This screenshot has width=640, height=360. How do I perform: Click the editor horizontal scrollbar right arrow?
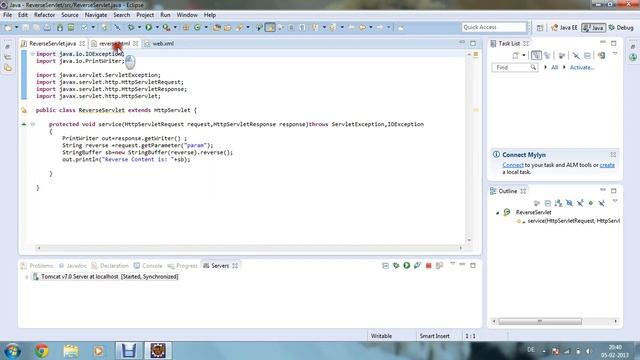pos(461,248)
